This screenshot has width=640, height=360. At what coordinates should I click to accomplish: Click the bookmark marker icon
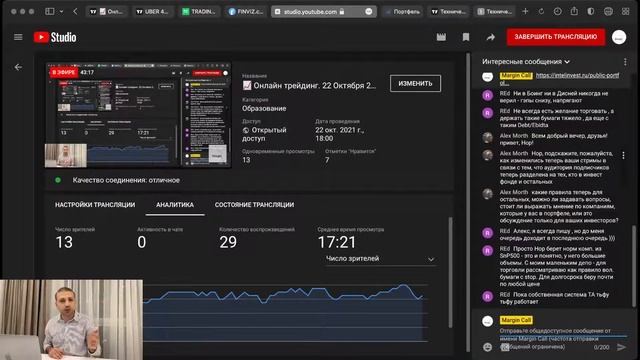point(466,37)
